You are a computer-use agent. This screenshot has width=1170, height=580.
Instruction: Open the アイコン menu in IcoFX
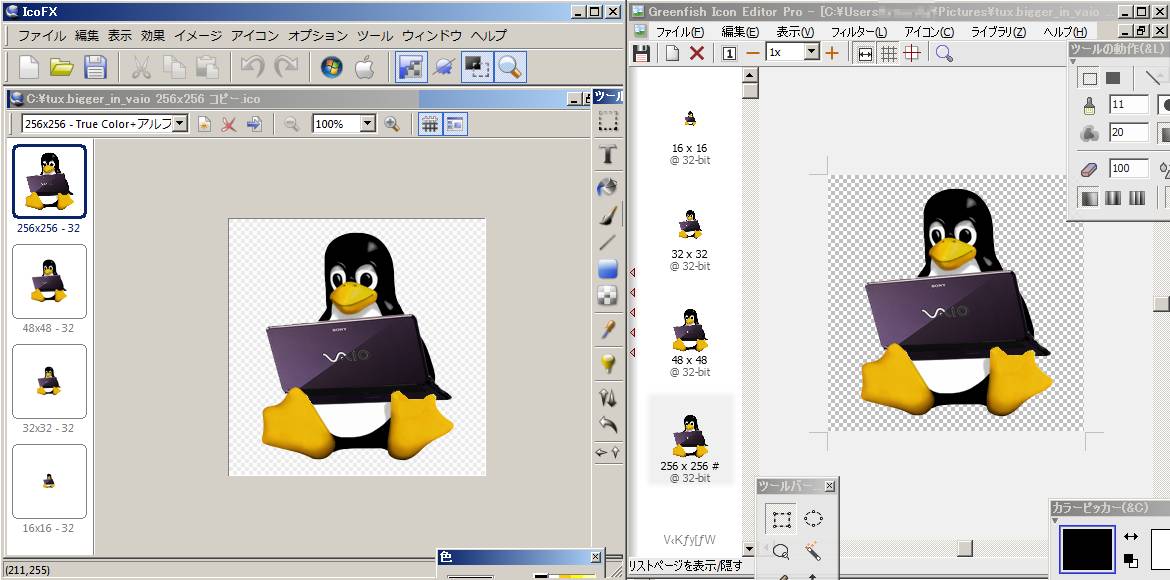(x=254, y=35)
